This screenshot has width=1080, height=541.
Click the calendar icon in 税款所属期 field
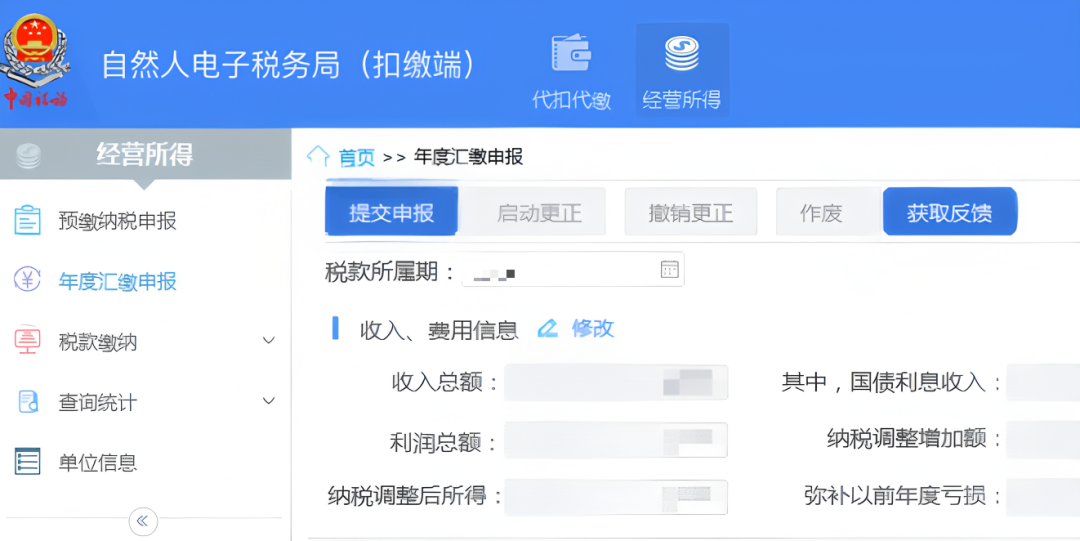coord(669,270)
